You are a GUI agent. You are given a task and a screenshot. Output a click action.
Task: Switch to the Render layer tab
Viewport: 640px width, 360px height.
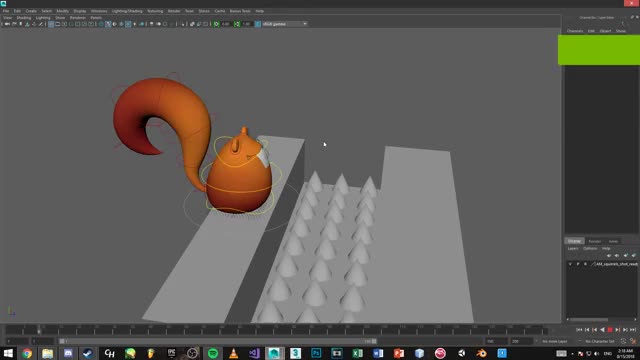[594, 241]
